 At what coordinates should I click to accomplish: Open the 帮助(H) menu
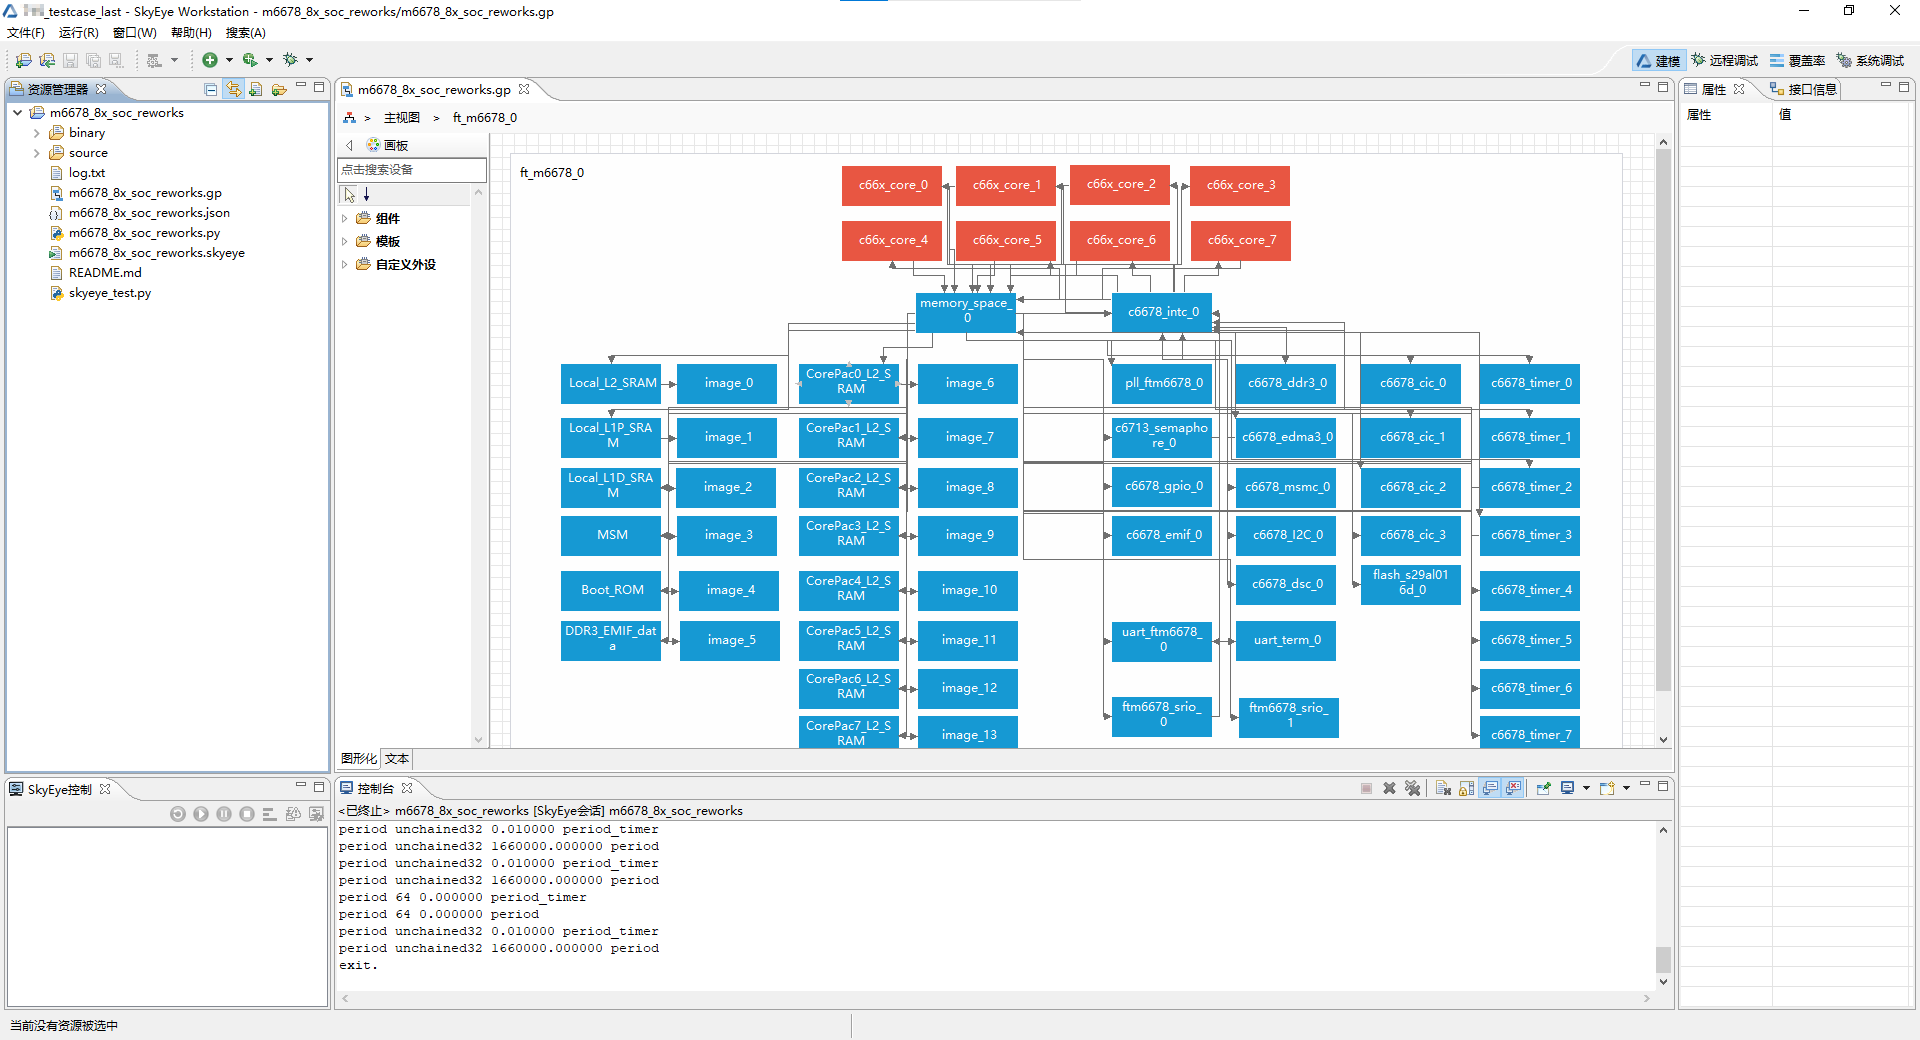[x=191, y=33]
